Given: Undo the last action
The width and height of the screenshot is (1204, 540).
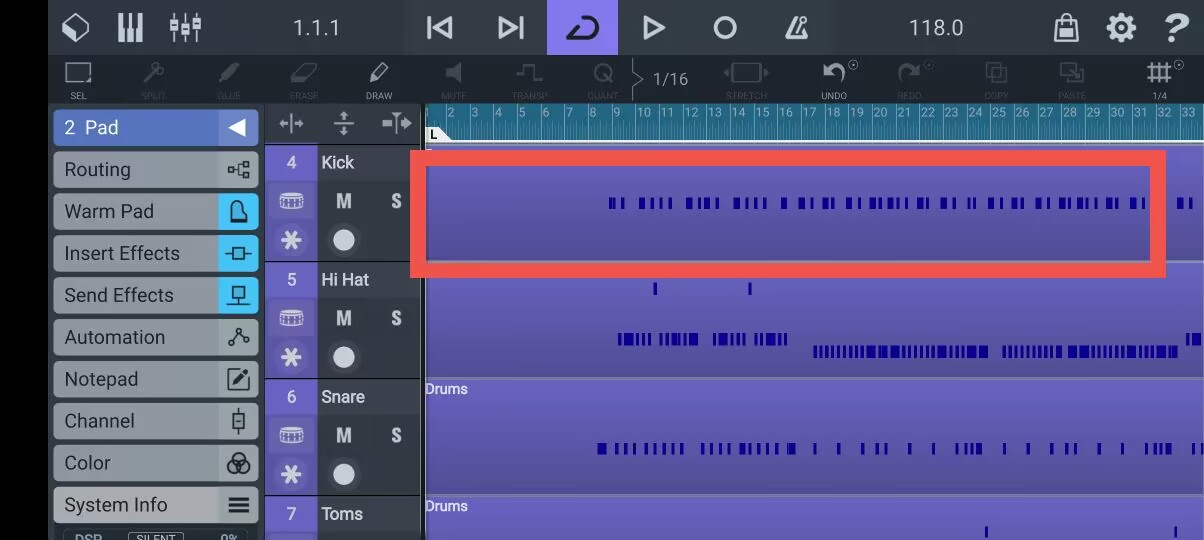Looking at the screenshot, I should [834, 79].
